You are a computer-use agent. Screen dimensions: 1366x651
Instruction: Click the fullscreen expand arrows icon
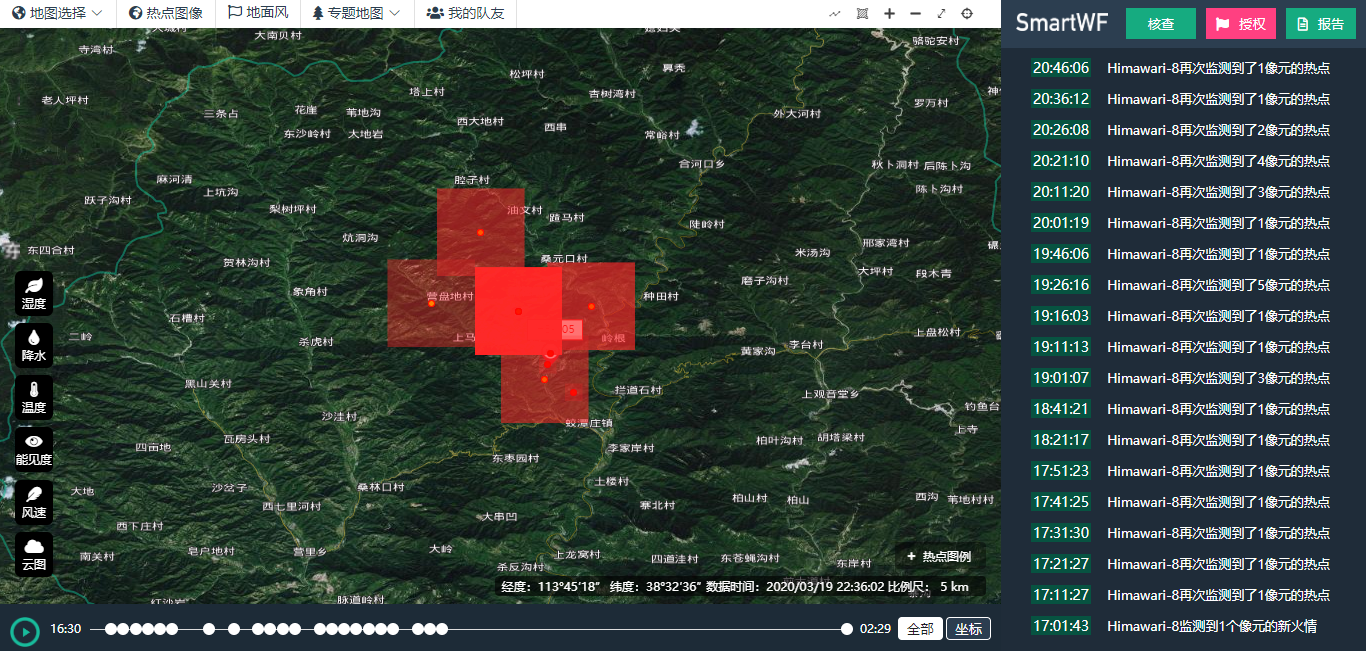[x=941, y=13]
